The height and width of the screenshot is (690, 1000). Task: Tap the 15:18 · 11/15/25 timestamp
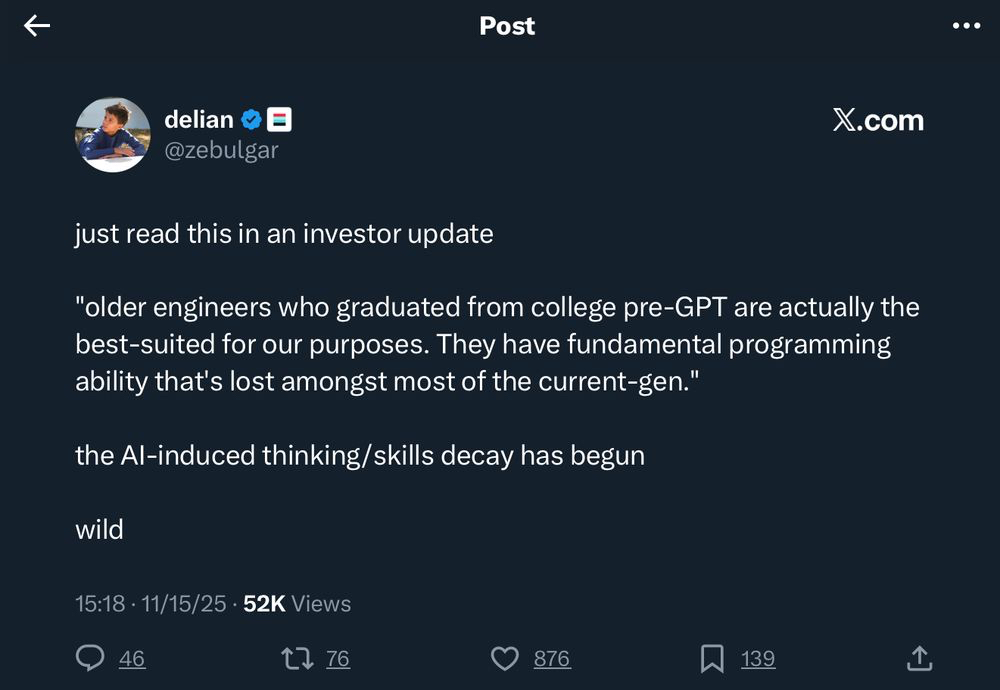pyautogui.click(x=150, y=604)
